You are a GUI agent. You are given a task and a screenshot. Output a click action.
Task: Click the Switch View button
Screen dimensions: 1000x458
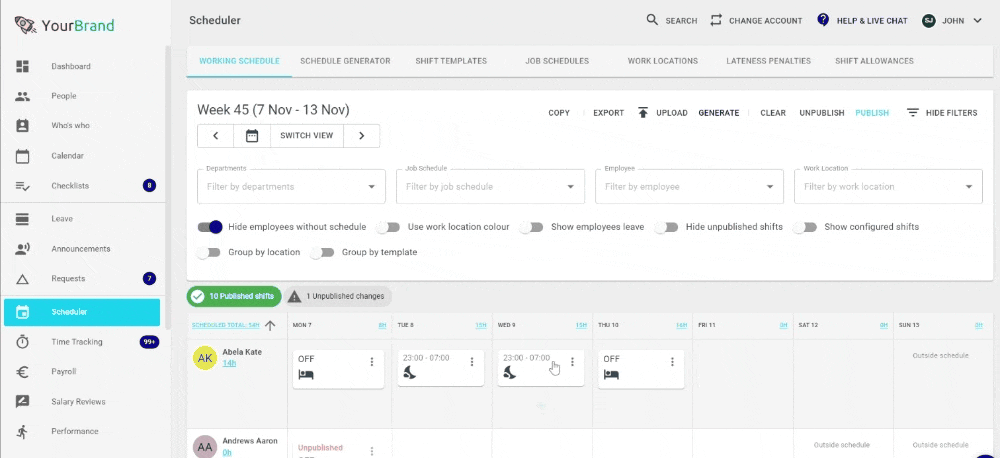pyautogui.click(x=307, y=136)
